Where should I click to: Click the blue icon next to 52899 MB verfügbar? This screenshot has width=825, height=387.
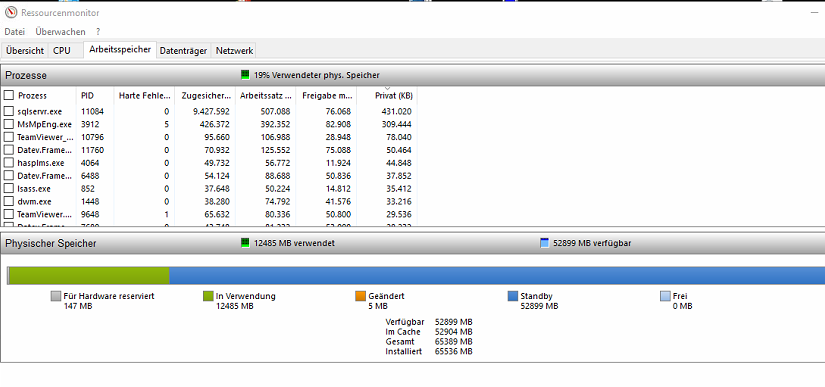(x=545, y=243)
